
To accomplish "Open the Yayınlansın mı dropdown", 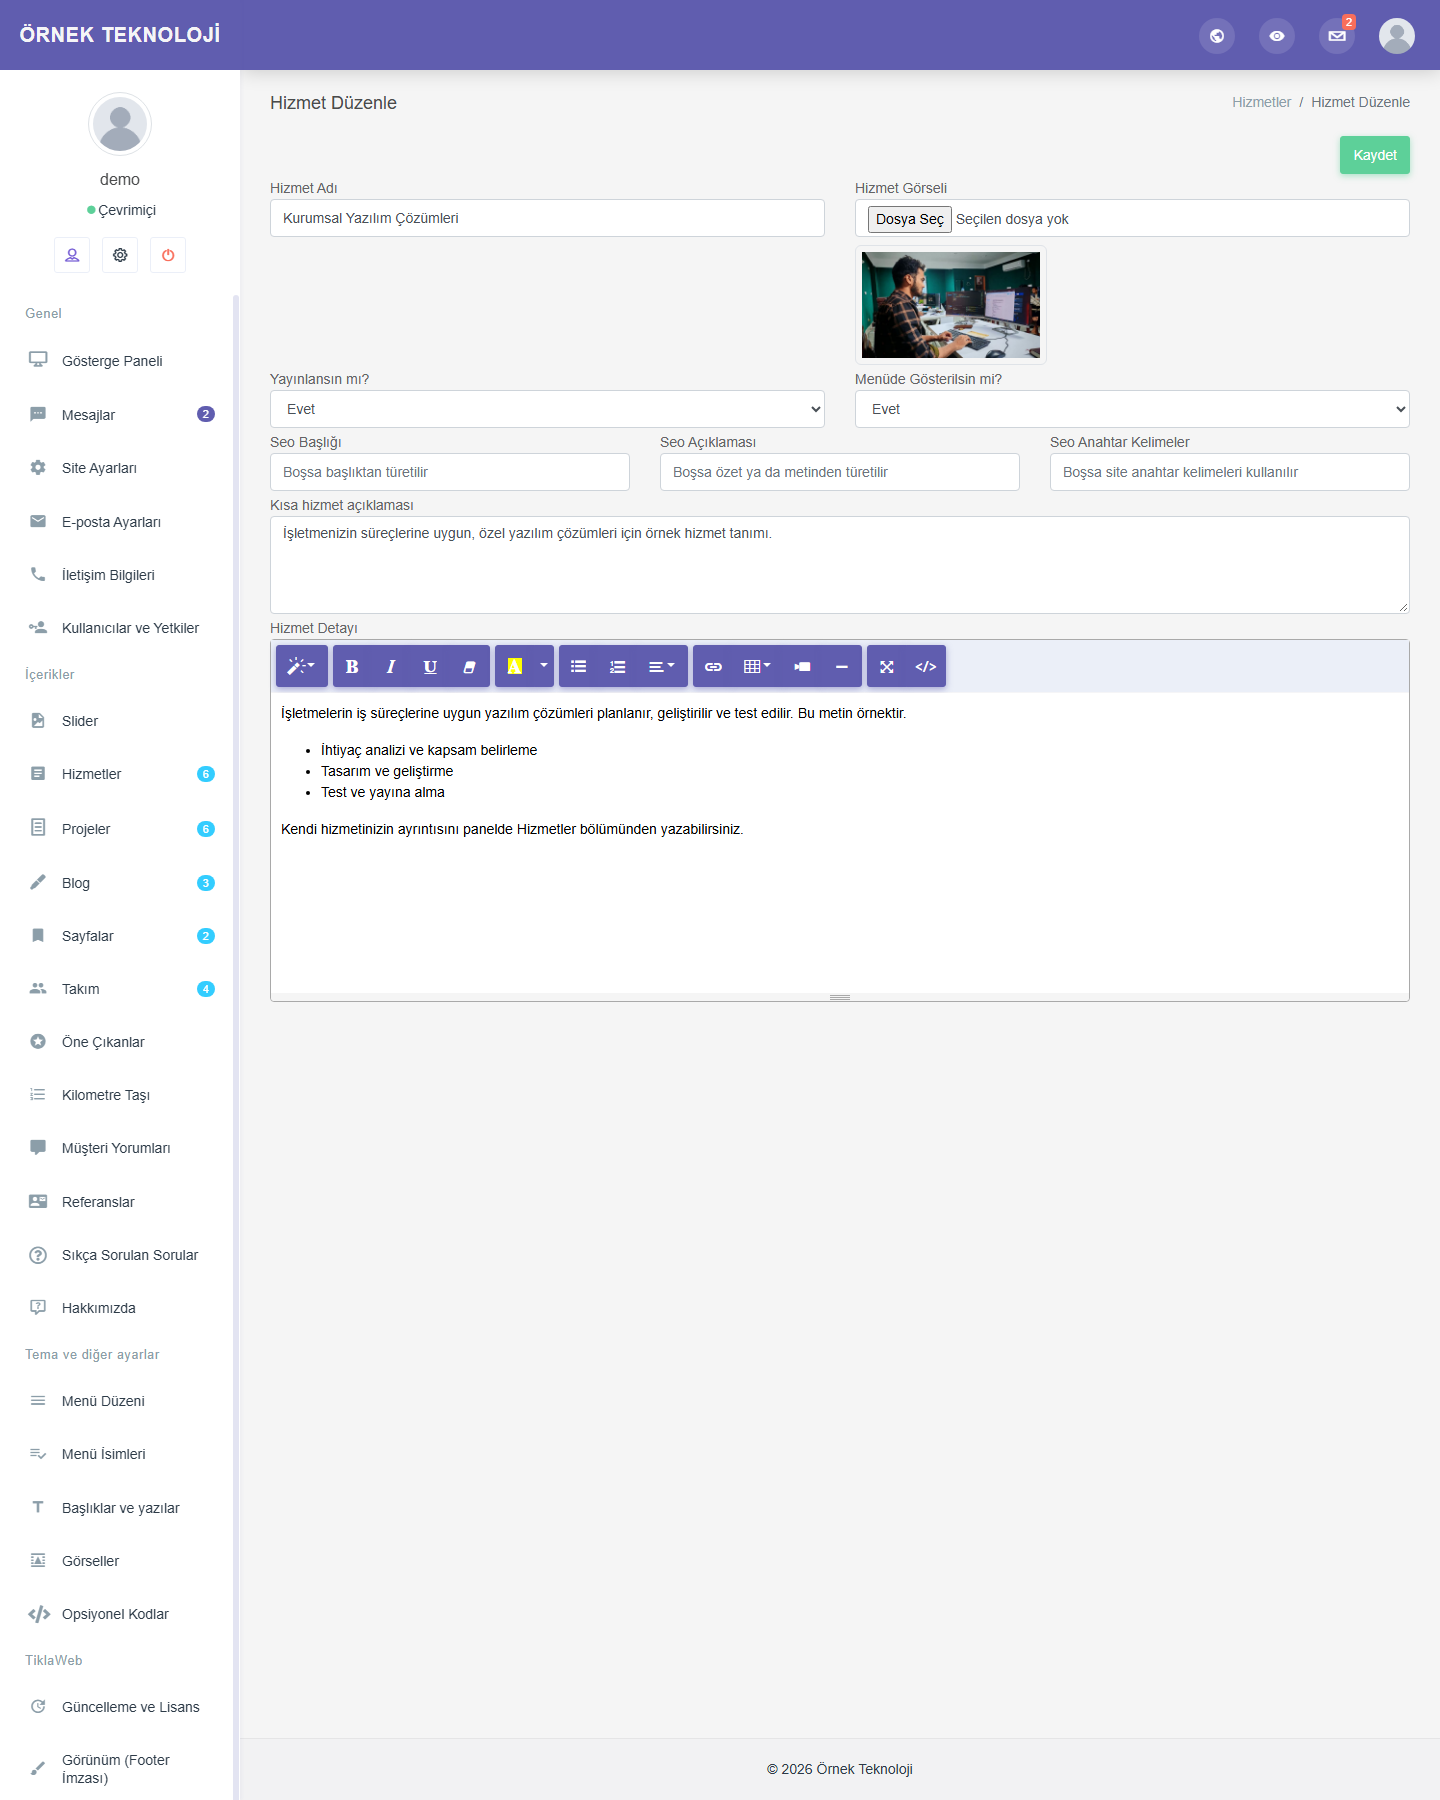I will (x=547, y=409).
